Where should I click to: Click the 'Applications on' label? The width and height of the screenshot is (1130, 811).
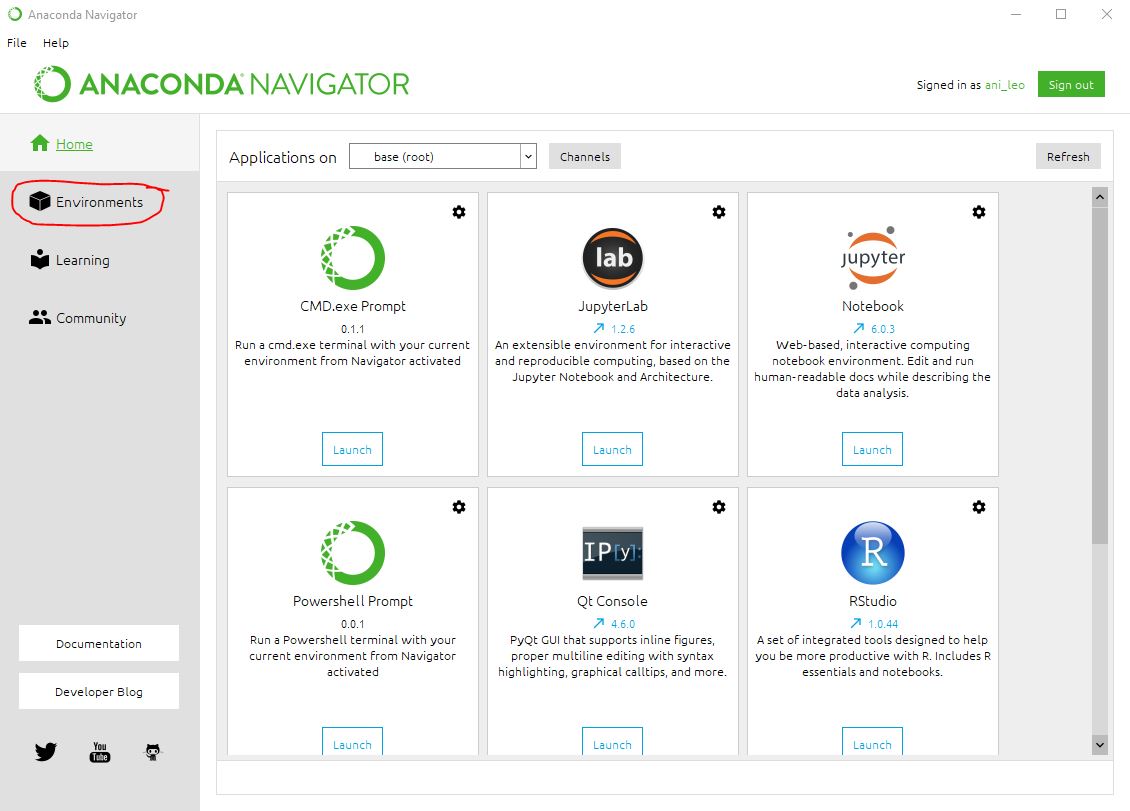tap(282, 157)
